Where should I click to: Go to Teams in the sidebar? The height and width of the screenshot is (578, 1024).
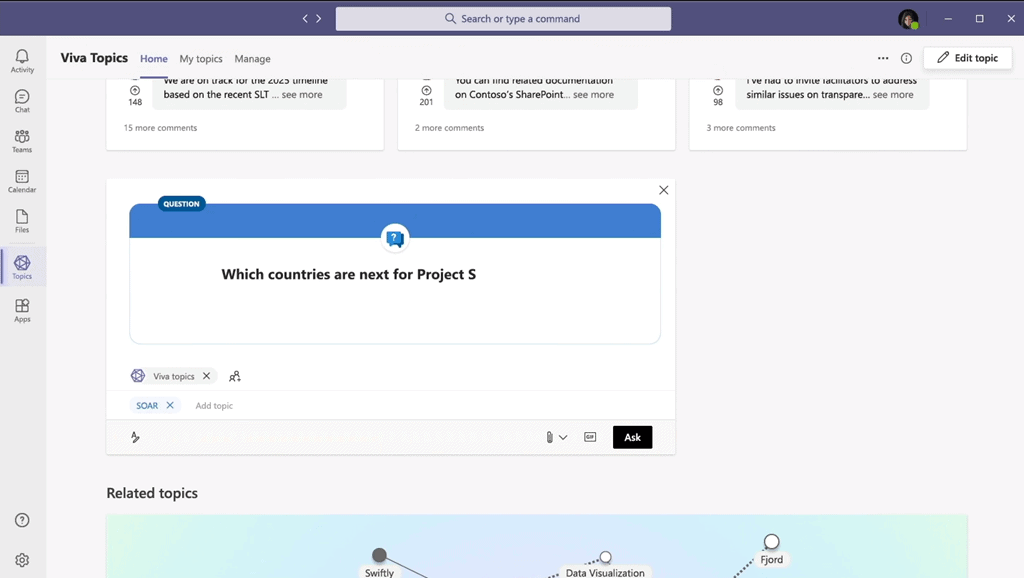point(22,141)
